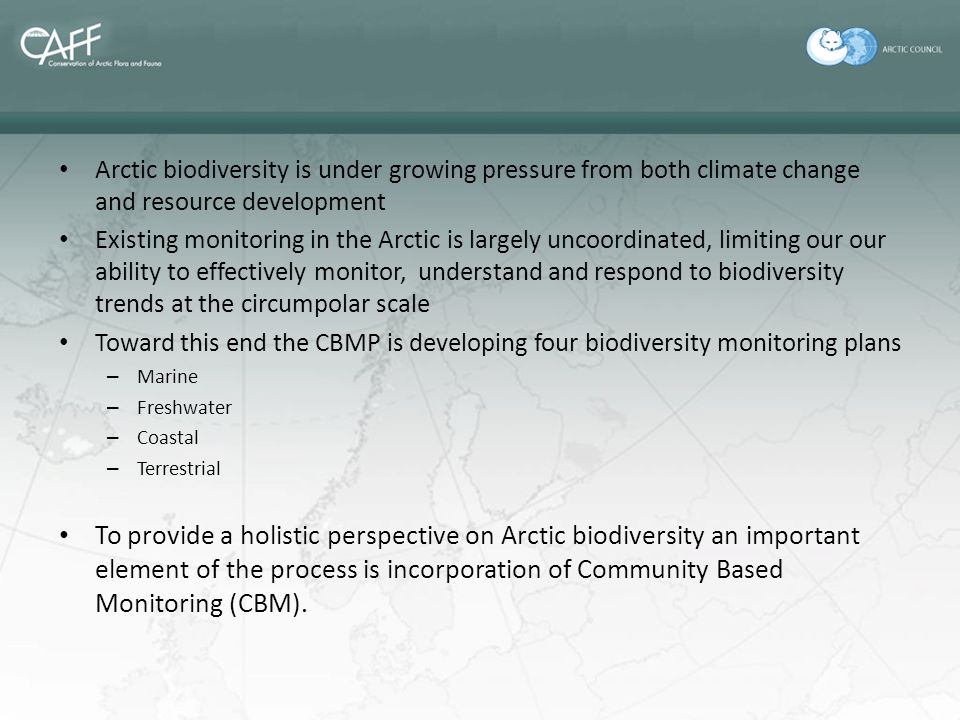960x720 pixels.
Task: Click bullet point before 'To provide a holistic'
Action: (x=64, y=535)
